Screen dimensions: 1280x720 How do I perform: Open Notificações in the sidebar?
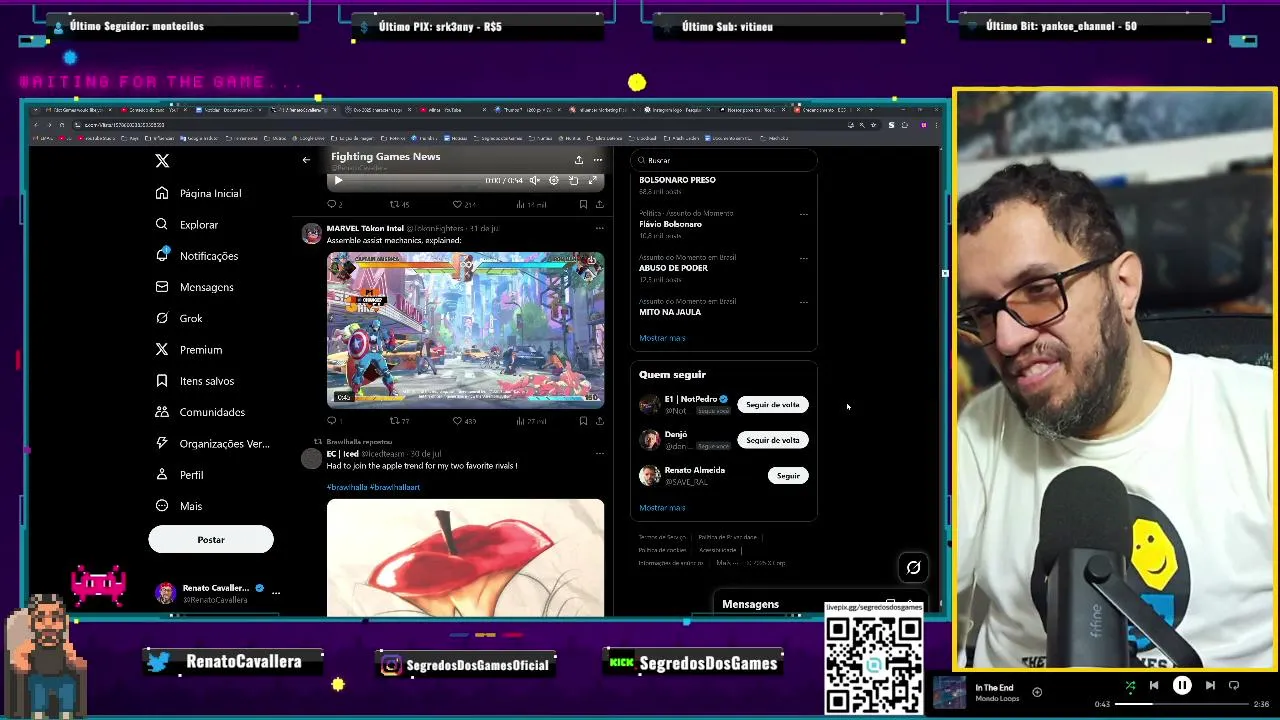(x=197, y=256)
